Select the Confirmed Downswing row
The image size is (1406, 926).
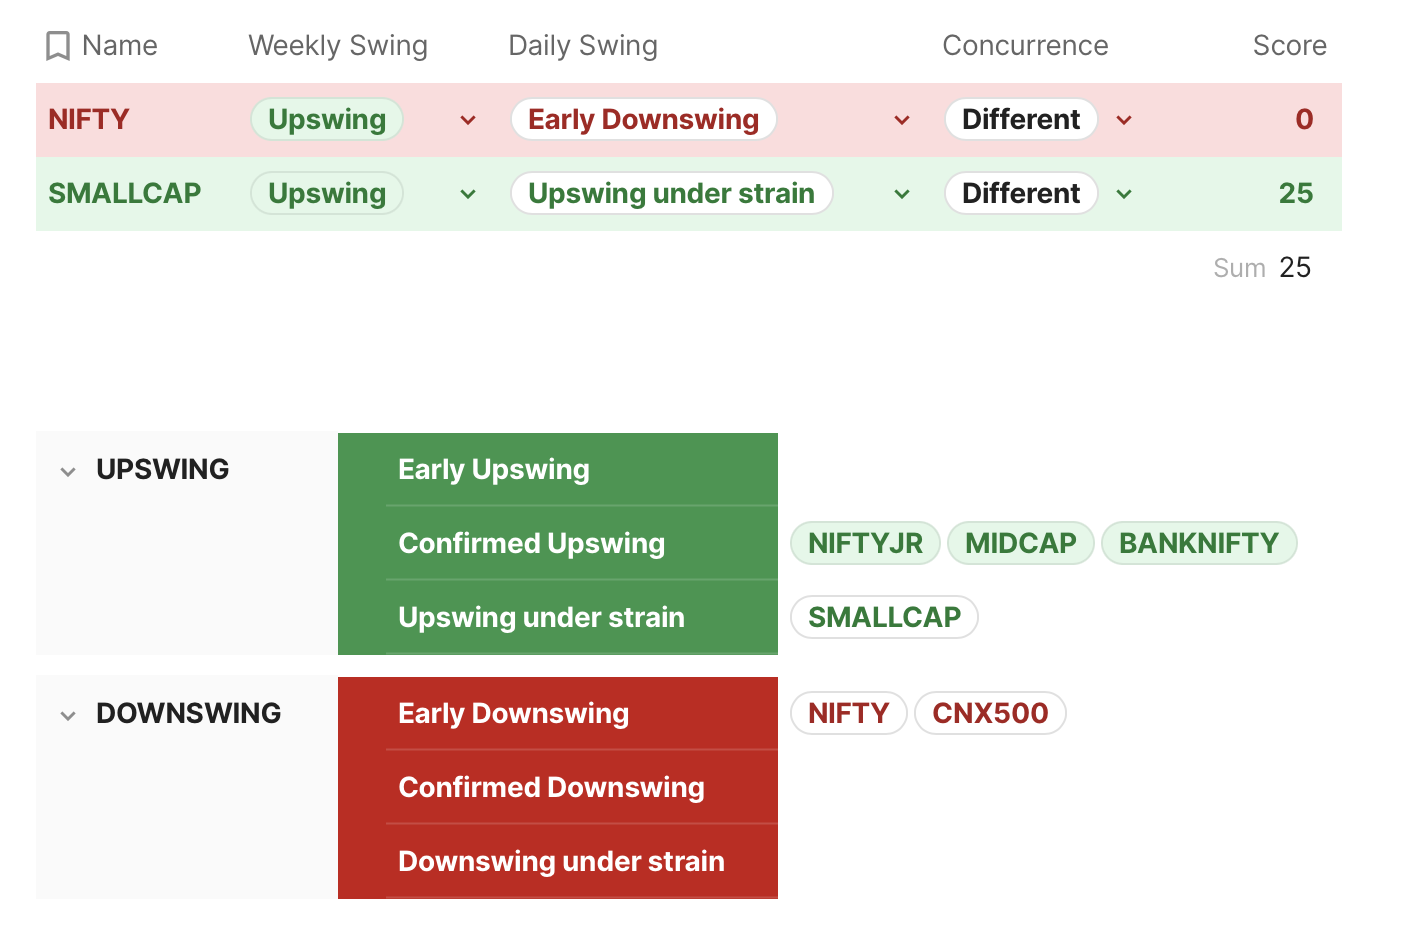(x=551, y=787)
